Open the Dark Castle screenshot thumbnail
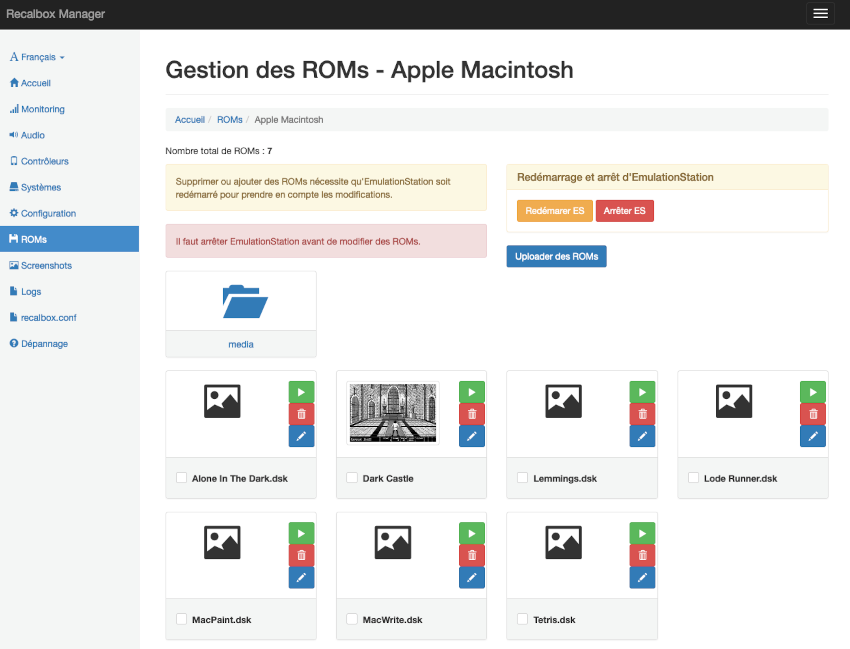The height and width of the screenshot is (649, 850). point(393,413)
